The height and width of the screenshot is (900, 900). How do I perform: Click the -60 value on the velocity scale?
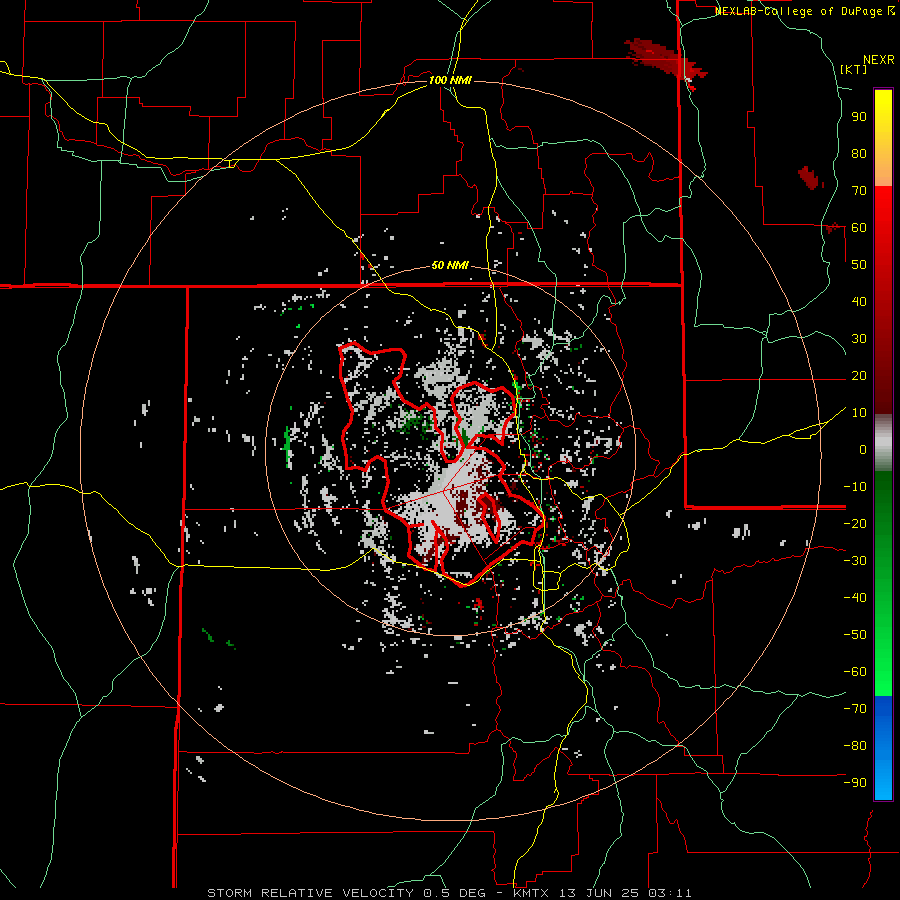pyautogui.click(x=855, y=672)
